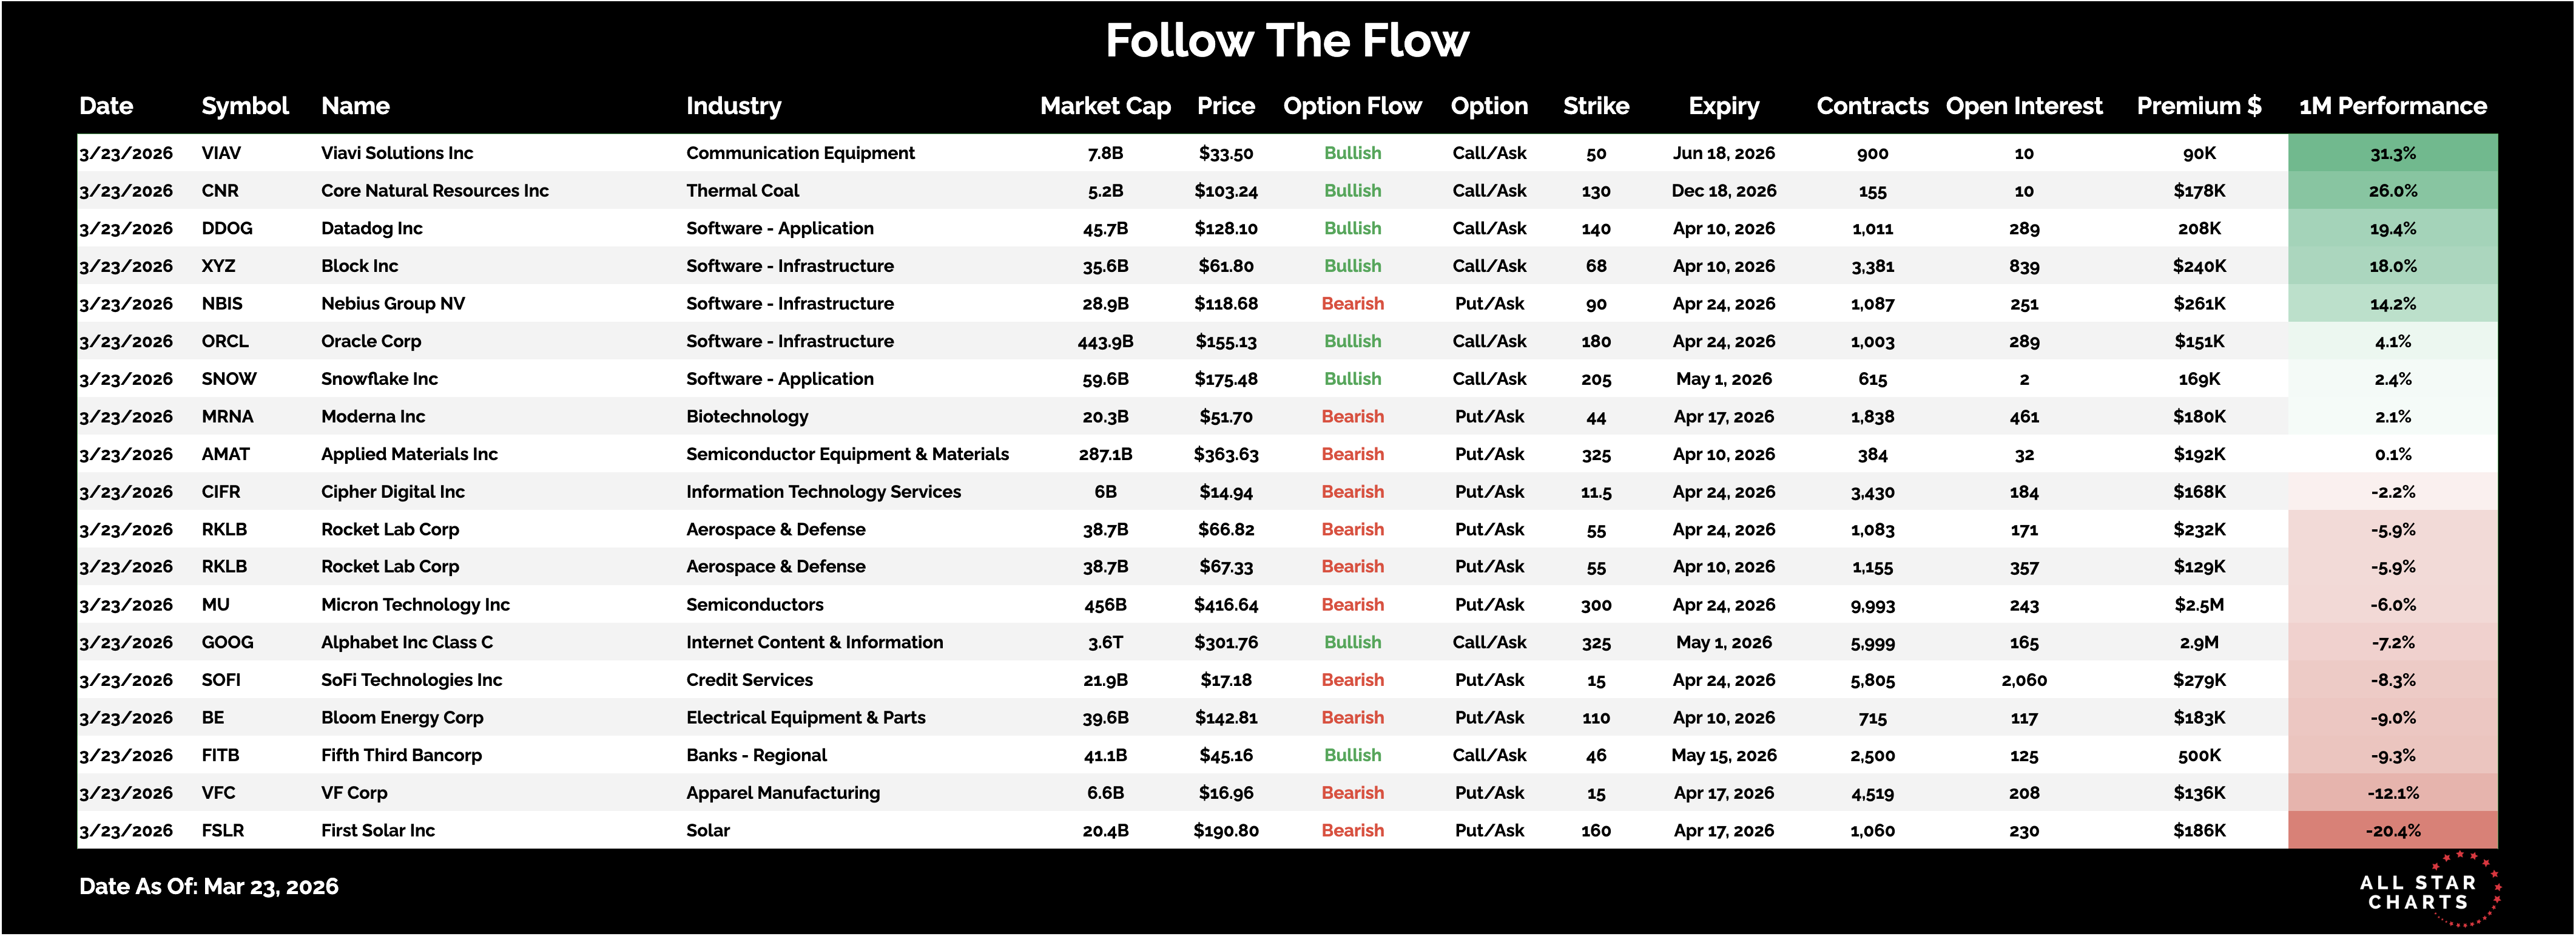Click the $2.5M premium value

pyautogui.click(x=2198, y=604)
